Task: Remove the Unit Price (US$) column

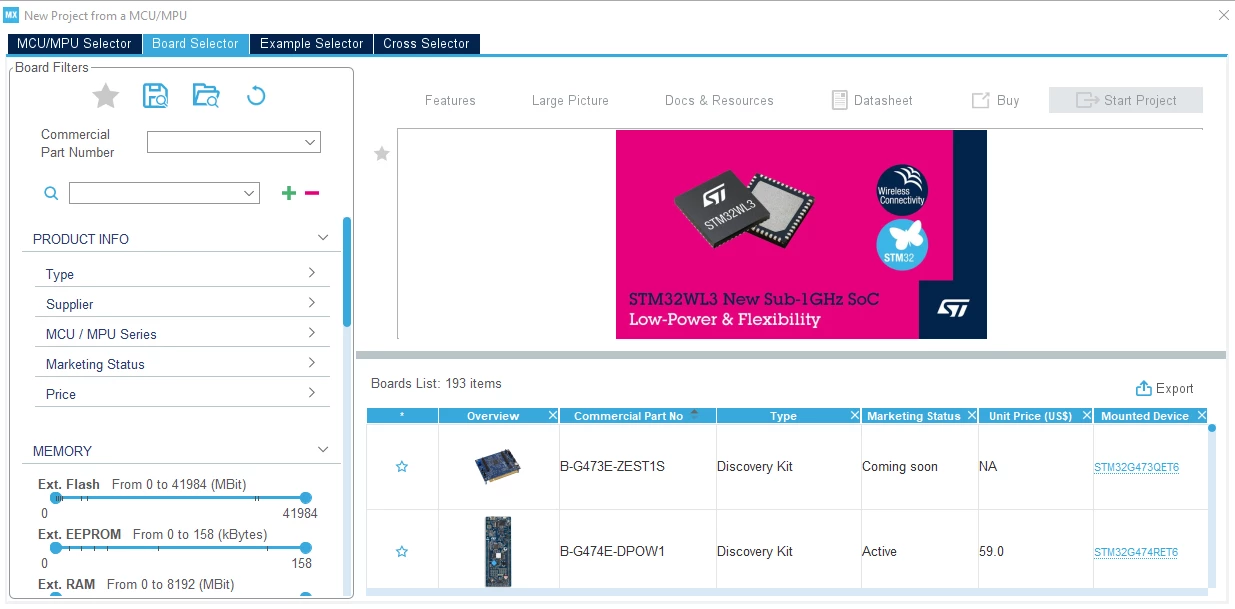Action: pyautogui.click(x=1086, y=415)
